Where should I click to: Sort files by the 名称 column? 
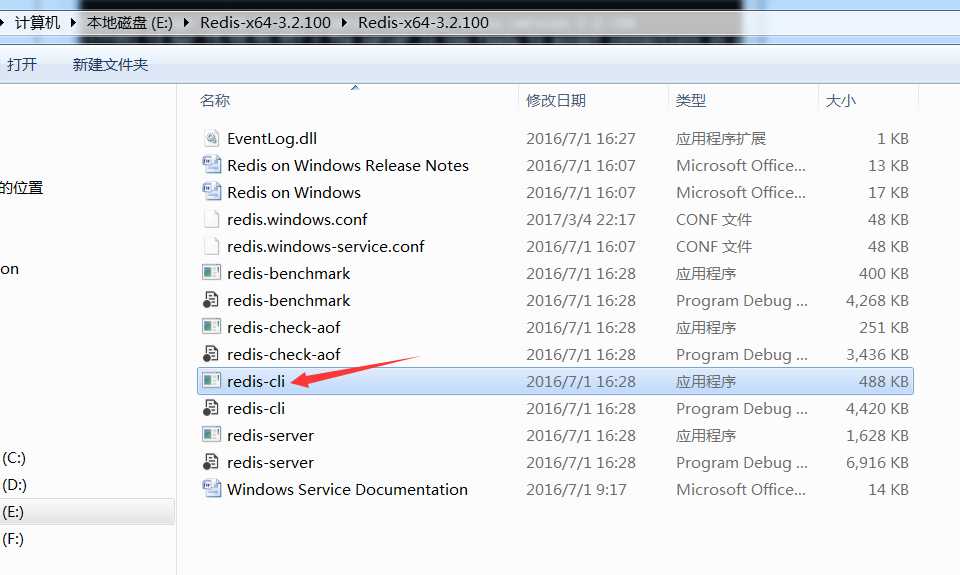point(215,100)
